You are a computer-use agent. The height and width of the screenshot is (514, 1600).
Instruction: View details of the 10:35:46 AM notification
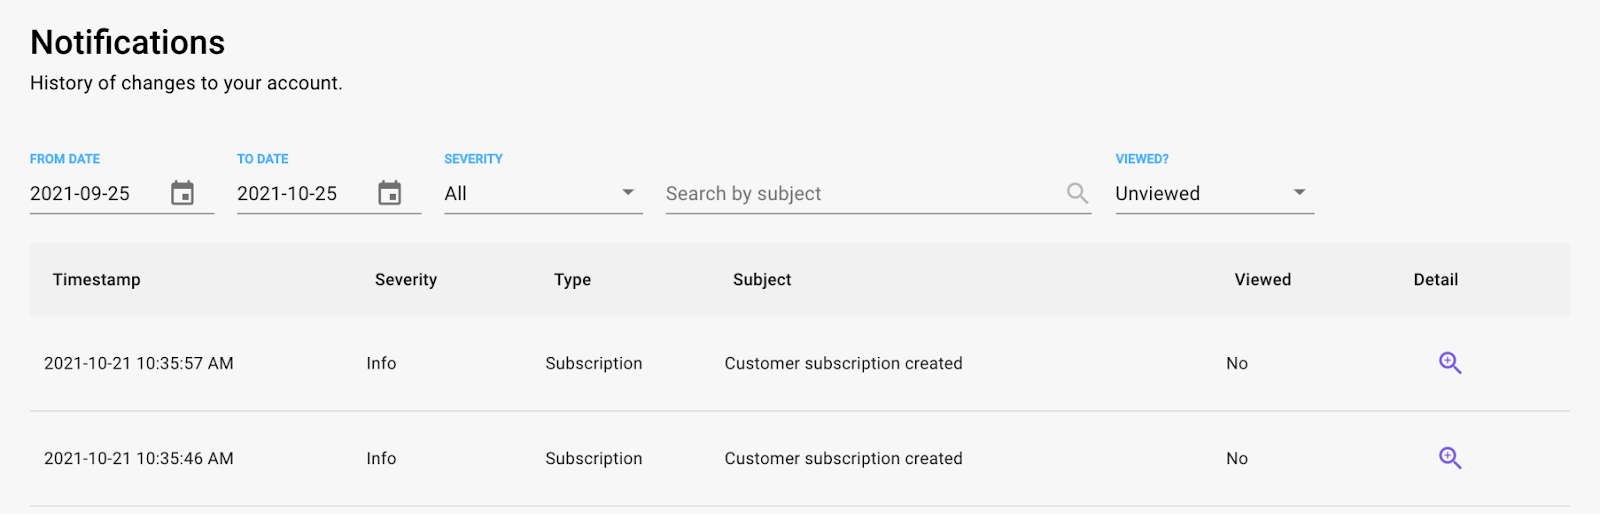point(1450,458)
